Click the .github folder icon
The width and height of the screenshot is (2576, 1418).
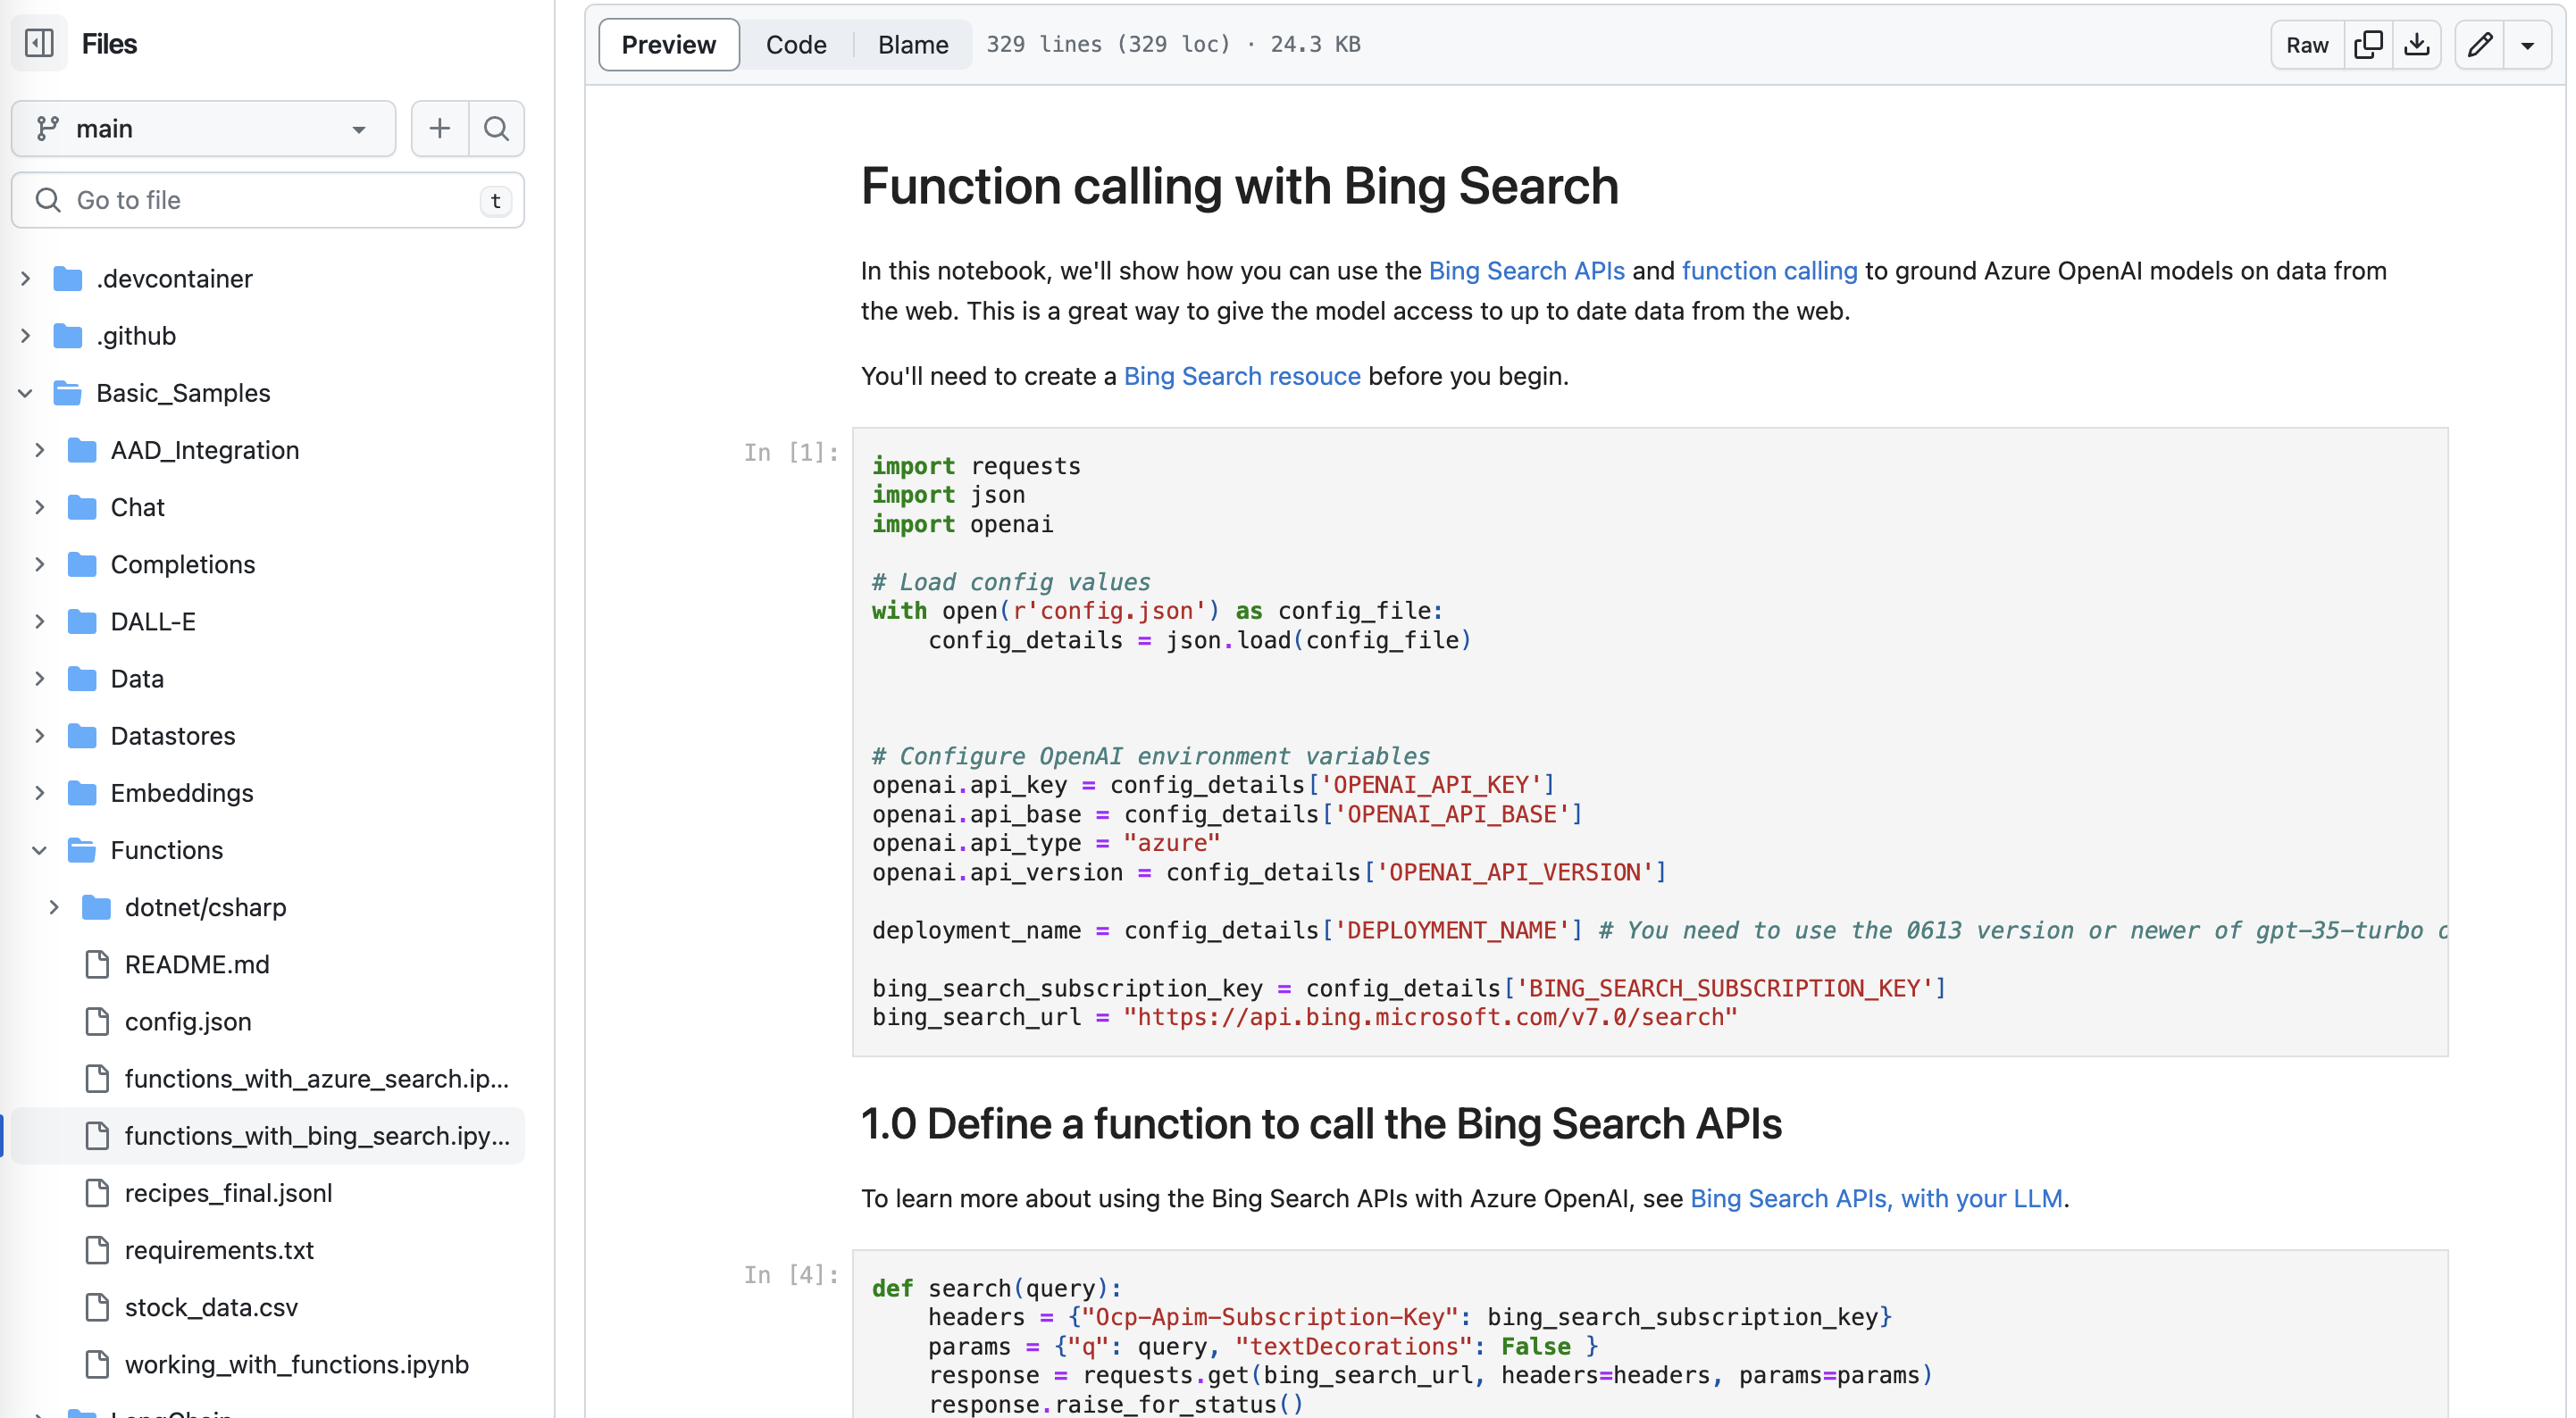tap(68, 335)
